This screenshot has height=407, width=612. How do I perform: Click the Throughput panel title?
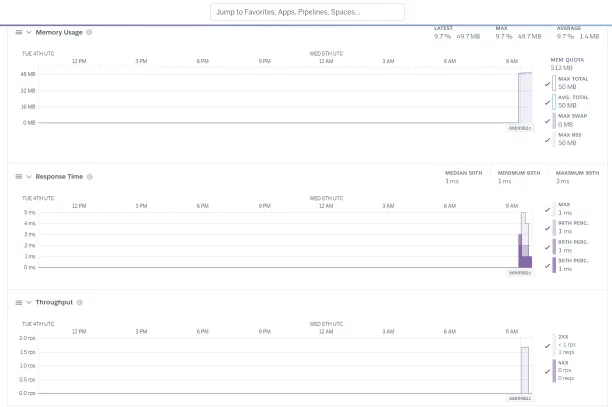pyautogui.click(x=54, y=302)
